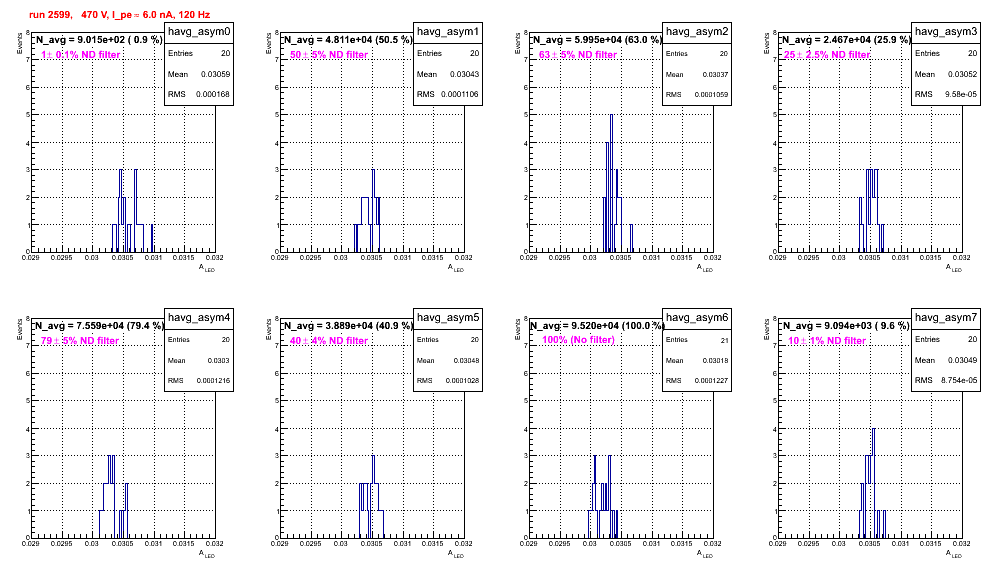Viewport: 996px width, 572px height.
Task: Click the N_avg = 7.559e+04 label
Action: [98, 326]
